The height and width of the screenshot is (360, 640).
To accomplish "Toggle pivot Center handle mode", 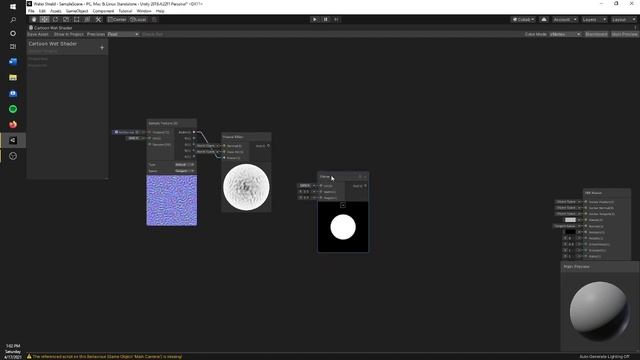I will 117,20.
